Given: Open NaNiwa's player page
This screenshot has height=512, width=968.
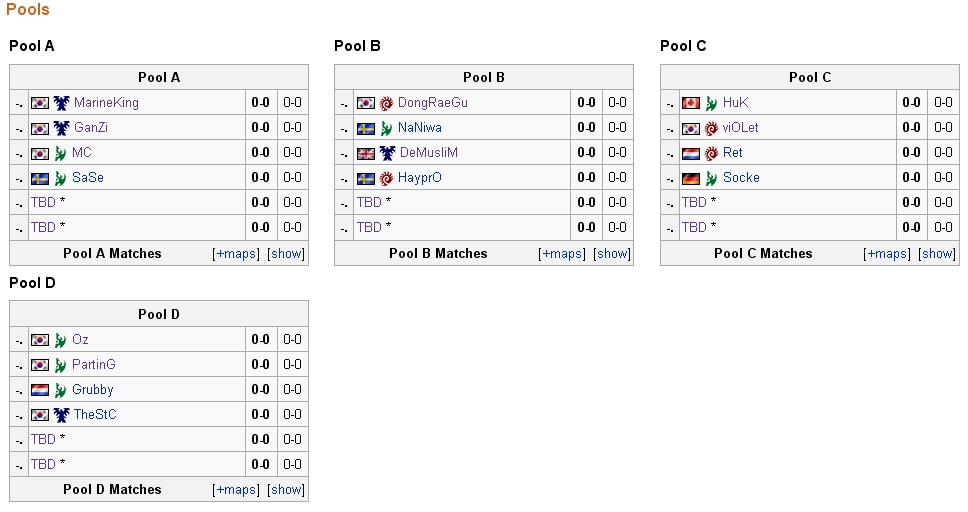Looking at the screenshot, I should (x=419, y=128).
